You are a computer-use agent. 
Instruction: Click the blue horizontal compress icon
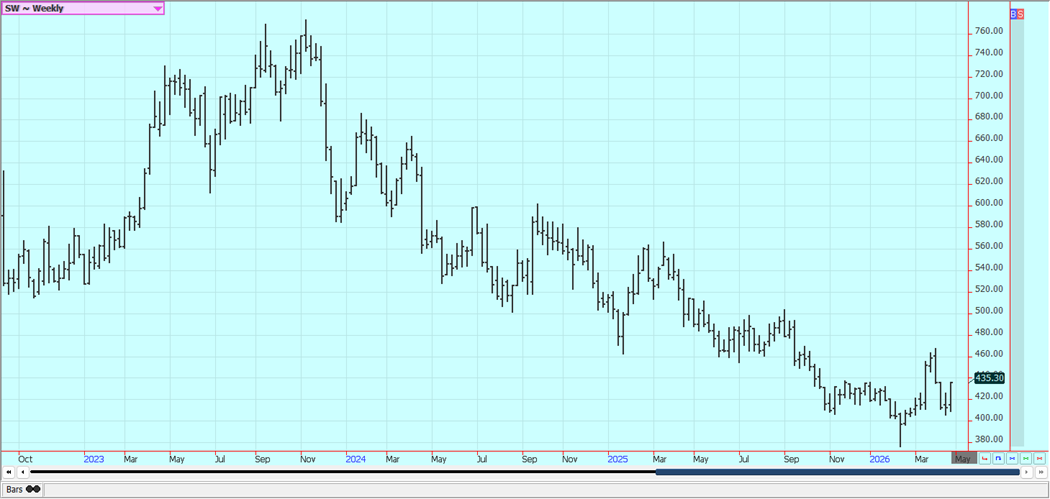pos(1013,459)
